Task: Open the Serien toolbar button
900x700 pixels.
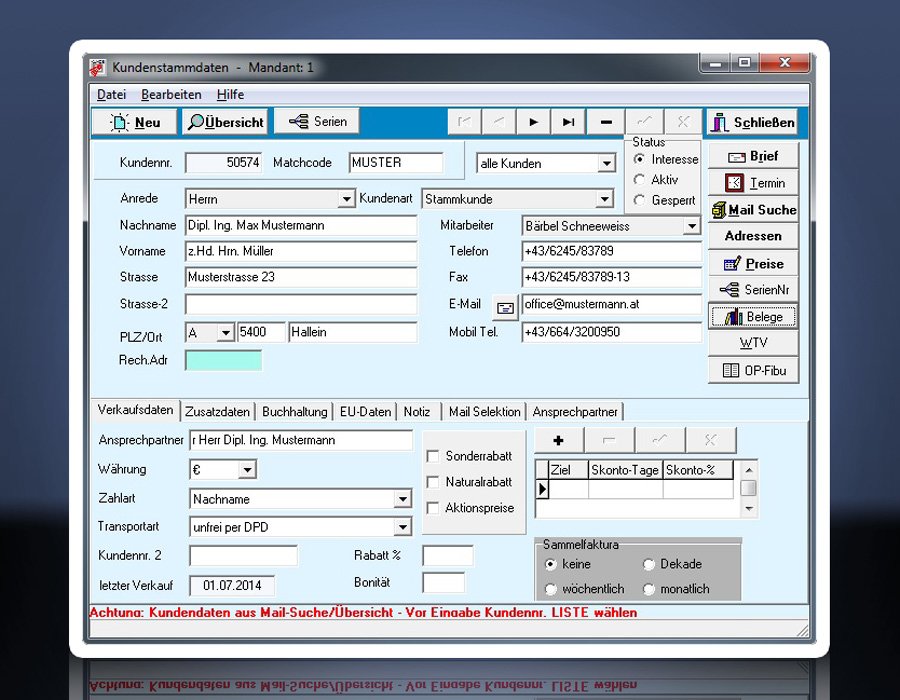Action: [x=317, y=122]
